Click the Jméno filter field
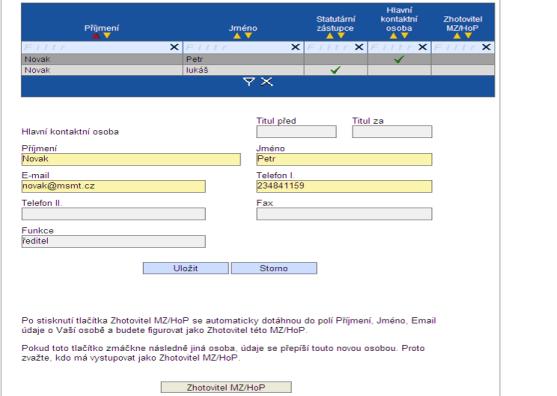This screenshot has width=557, height=396. [237, 47]
